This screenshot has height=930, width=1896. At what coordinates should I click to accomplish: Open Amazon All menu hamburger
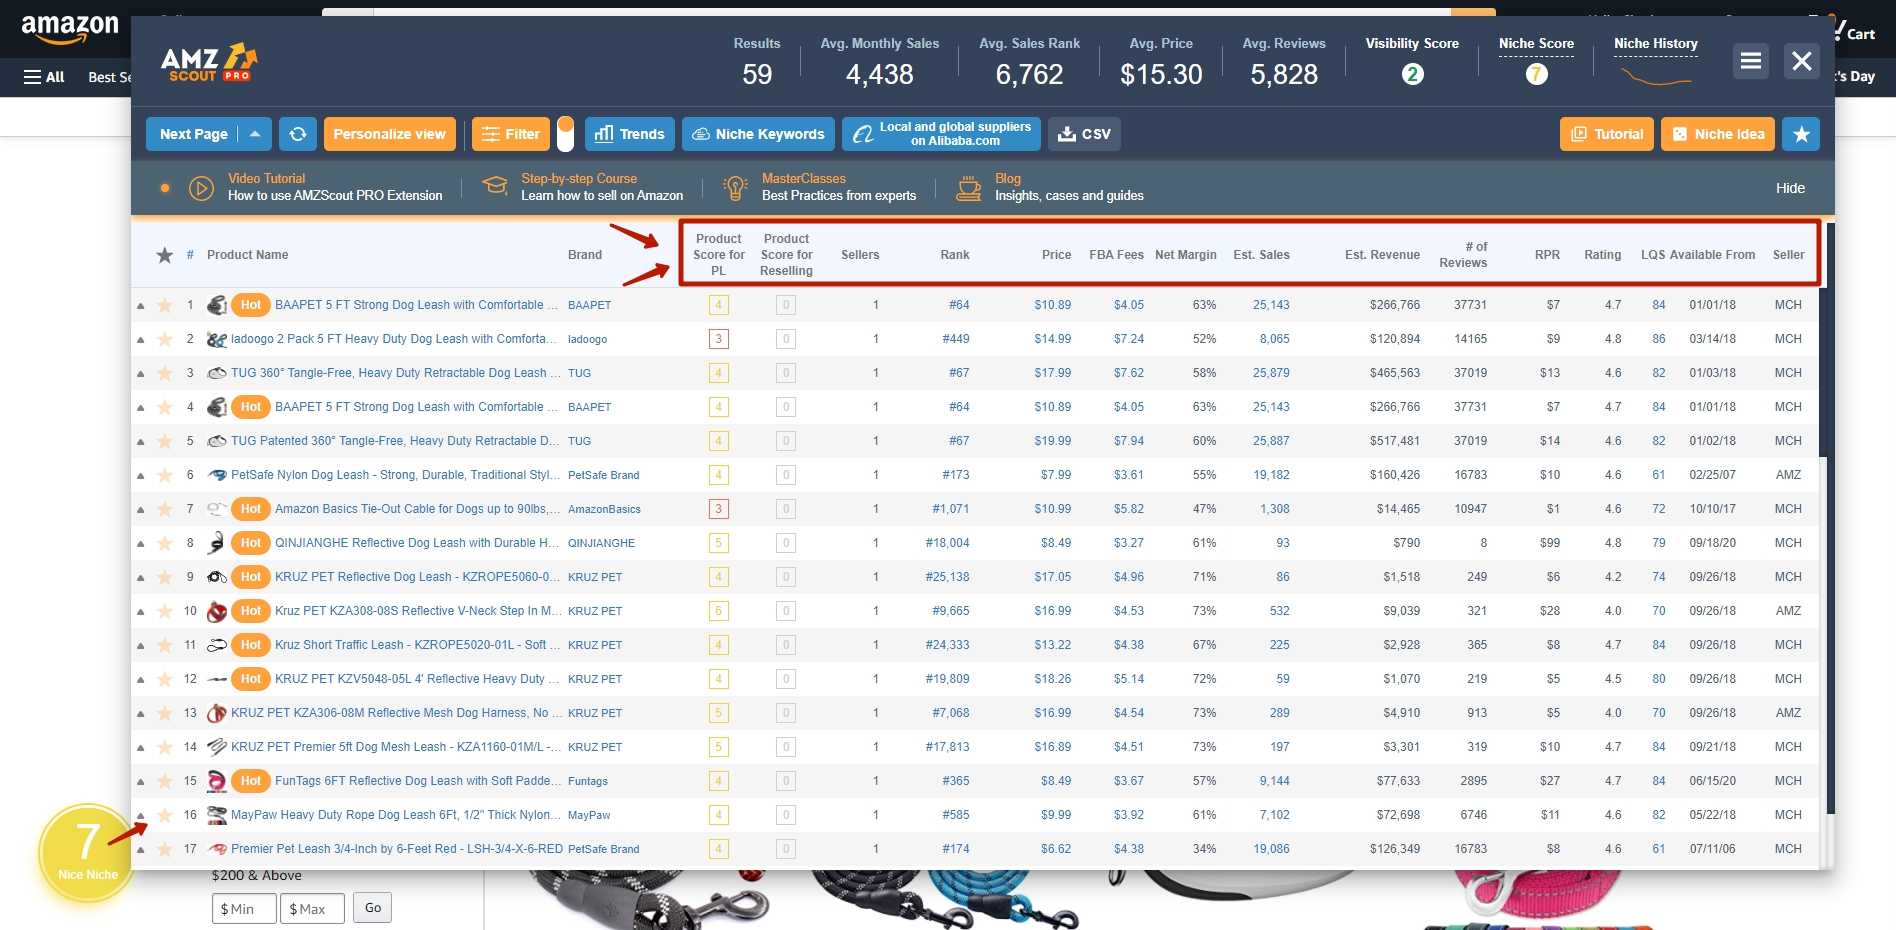click(x=44, y=77)
